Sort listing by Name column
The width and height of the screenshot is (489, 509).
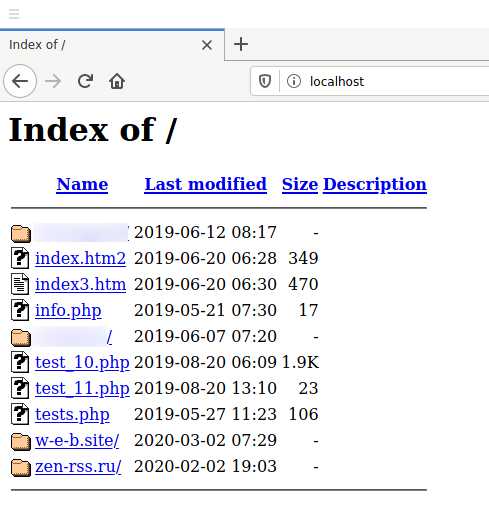click(x=82, y=184)
